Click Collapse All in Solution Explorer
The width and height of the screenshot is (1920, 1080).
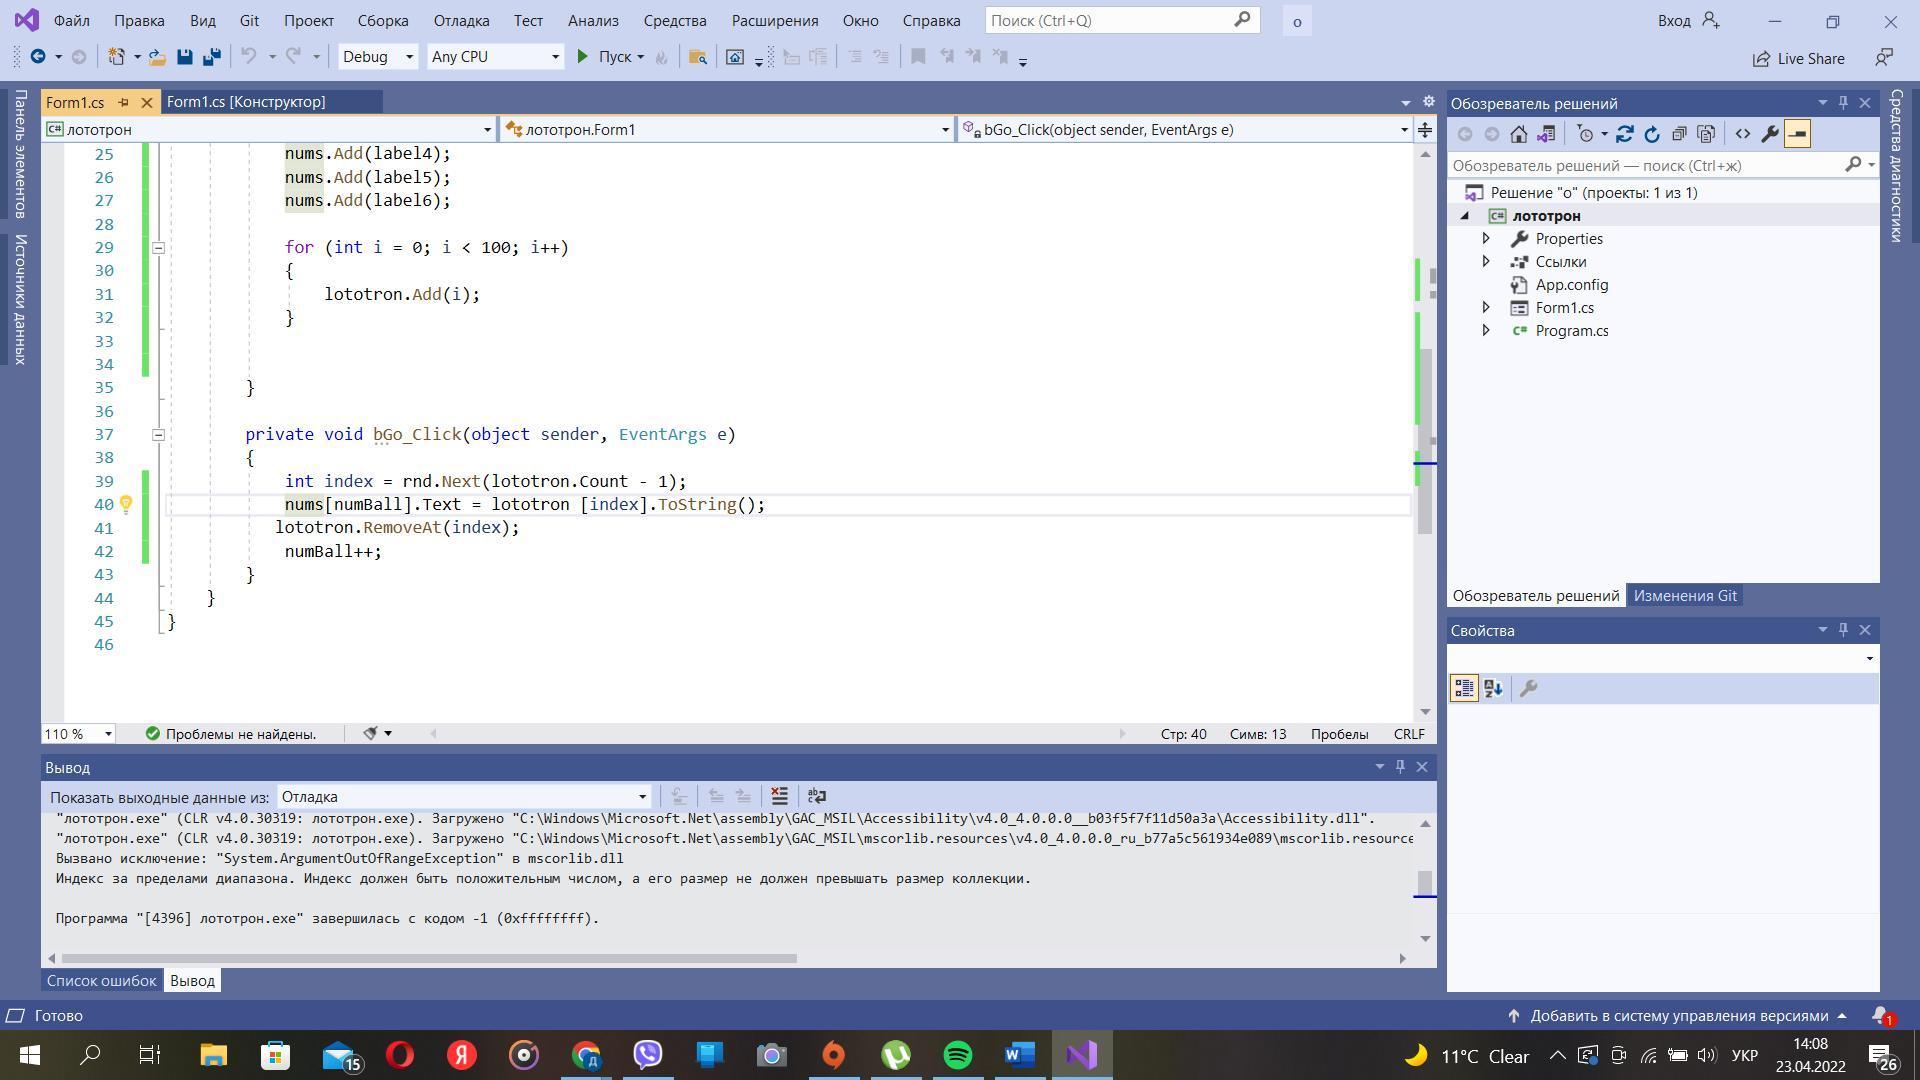point(1679,134)
